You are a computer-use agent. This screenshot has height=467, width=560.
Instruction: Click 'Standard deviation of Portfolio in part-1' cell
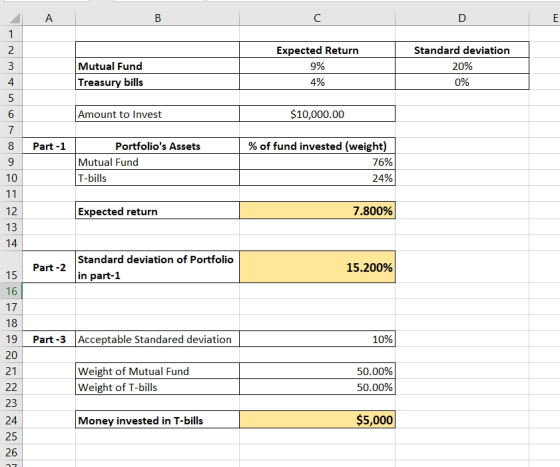pyautogui.click(x=158, y=267)
